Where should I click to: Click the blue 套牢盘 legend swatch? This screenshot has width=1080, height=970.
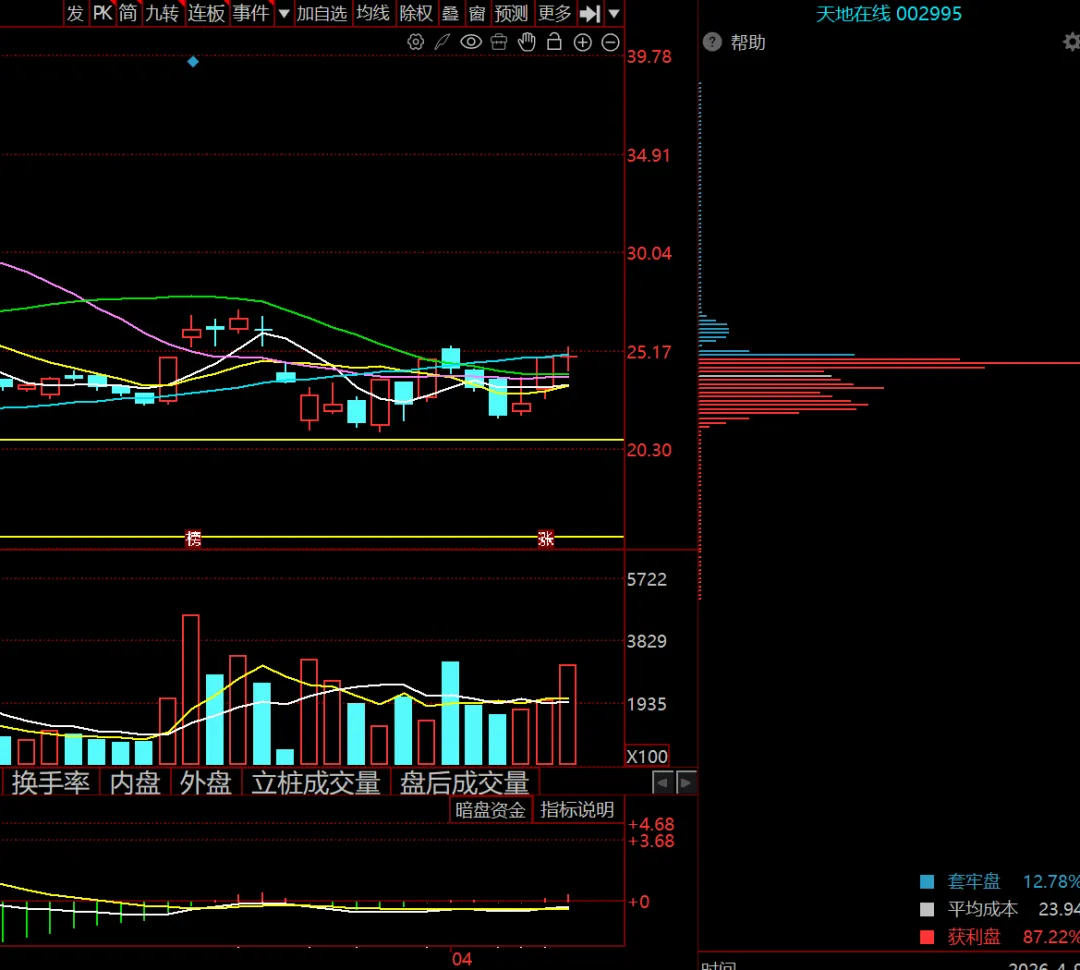click(x=927, y=881)
